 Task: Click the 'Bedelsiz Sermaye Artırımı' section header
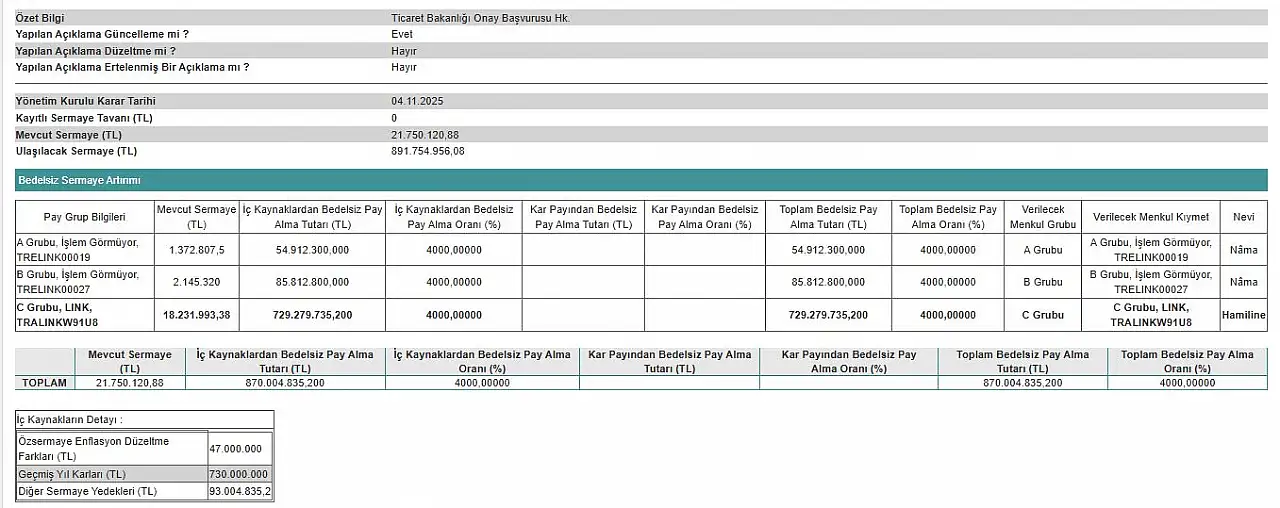(79, 180)
